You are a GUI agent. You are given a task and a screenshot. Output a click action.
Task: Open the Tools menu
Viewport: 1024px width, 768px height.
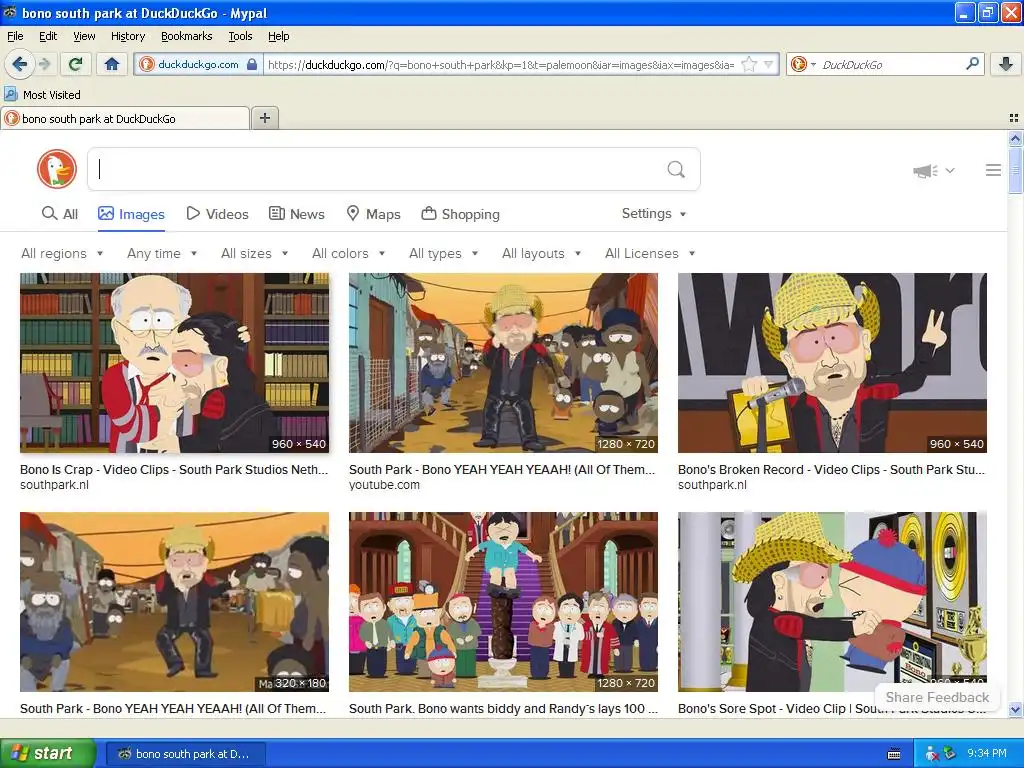coord(240,36)
